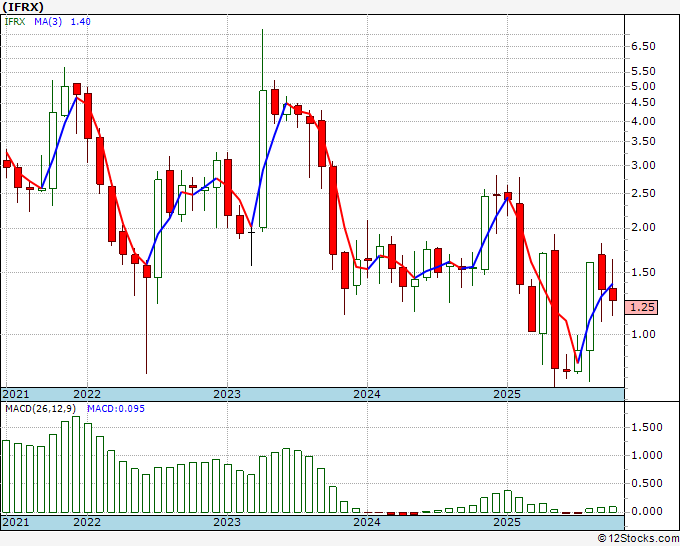Click the MACD:0.095 value label
The width and height of the screenshot is (680, 546).
click(116, 409)
